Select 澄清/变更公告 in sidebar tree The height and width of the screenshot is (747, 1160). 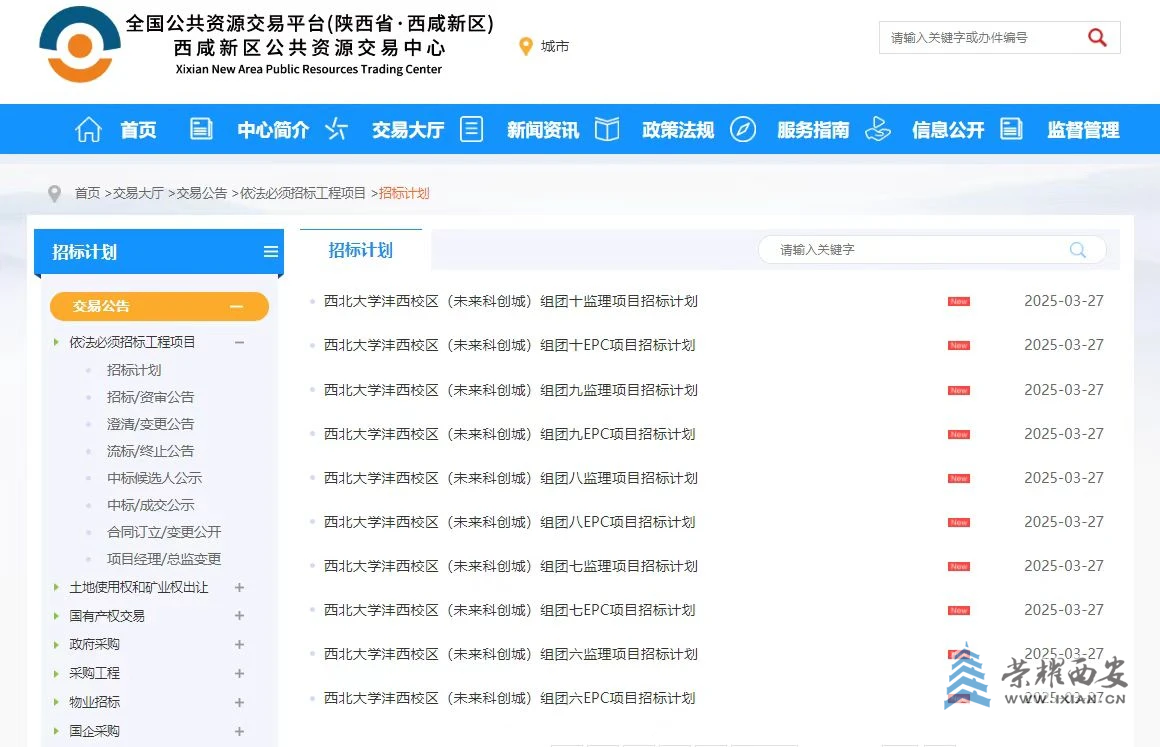click(150, 424)
